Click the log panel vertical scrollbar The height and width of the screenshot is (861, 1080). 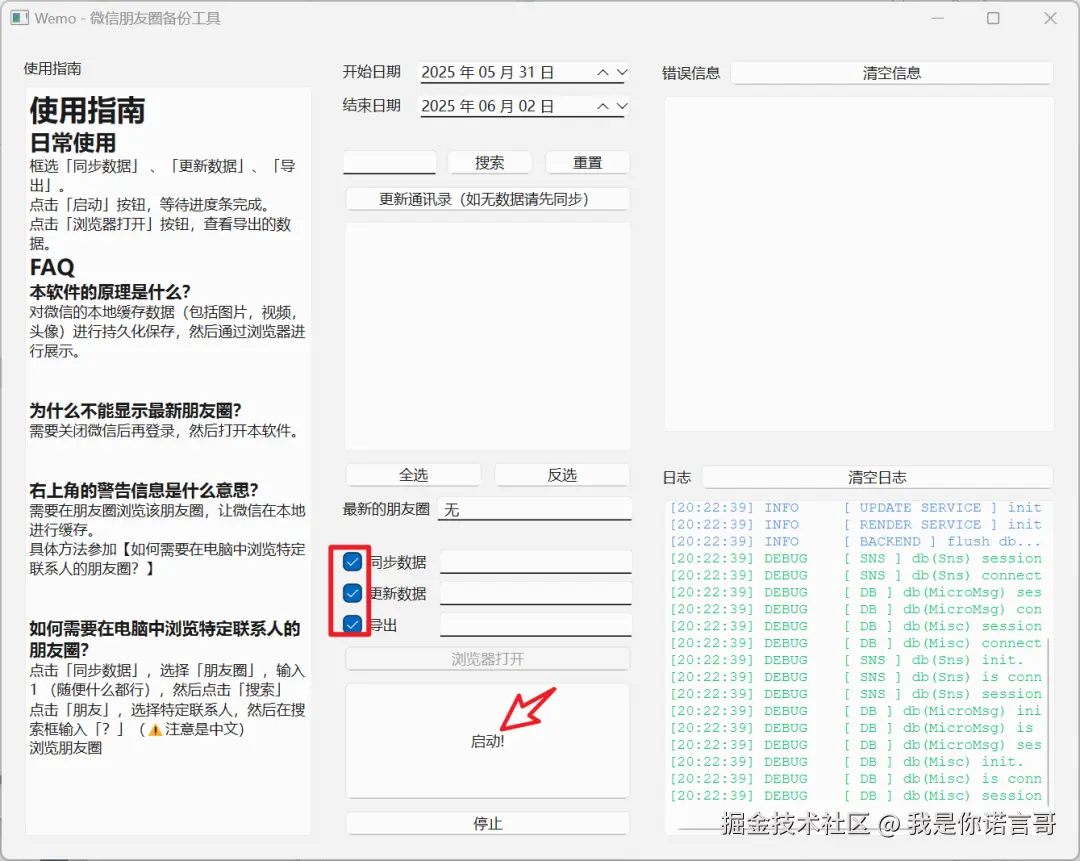click(x=1048, y=720)
